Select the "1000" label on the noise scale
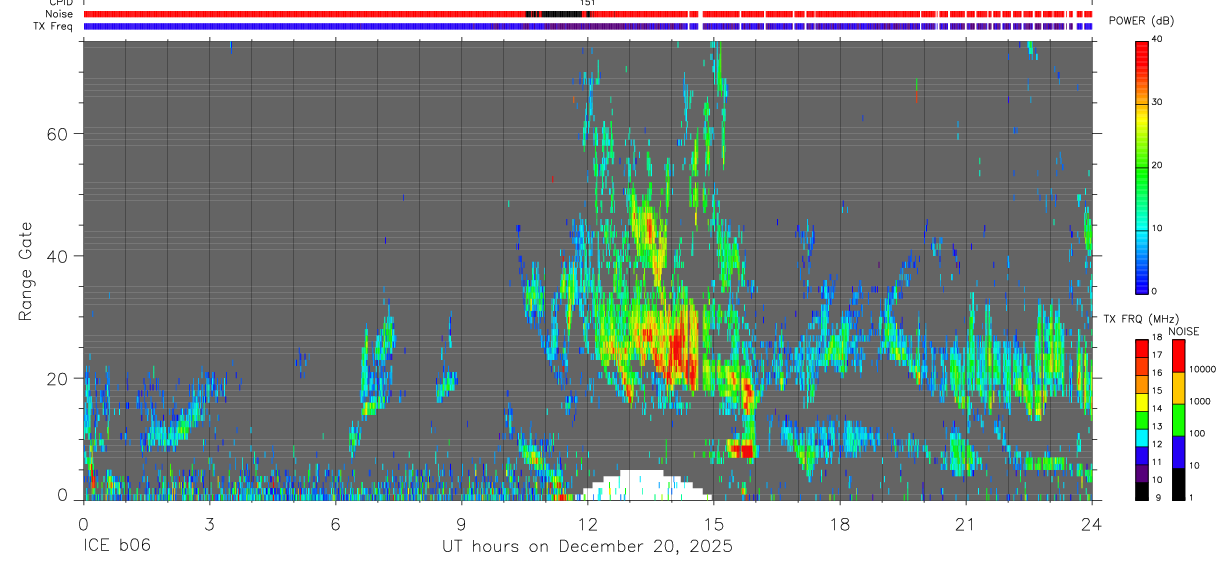Screen dimensions: 1228x567 [x=1202, y=402]
